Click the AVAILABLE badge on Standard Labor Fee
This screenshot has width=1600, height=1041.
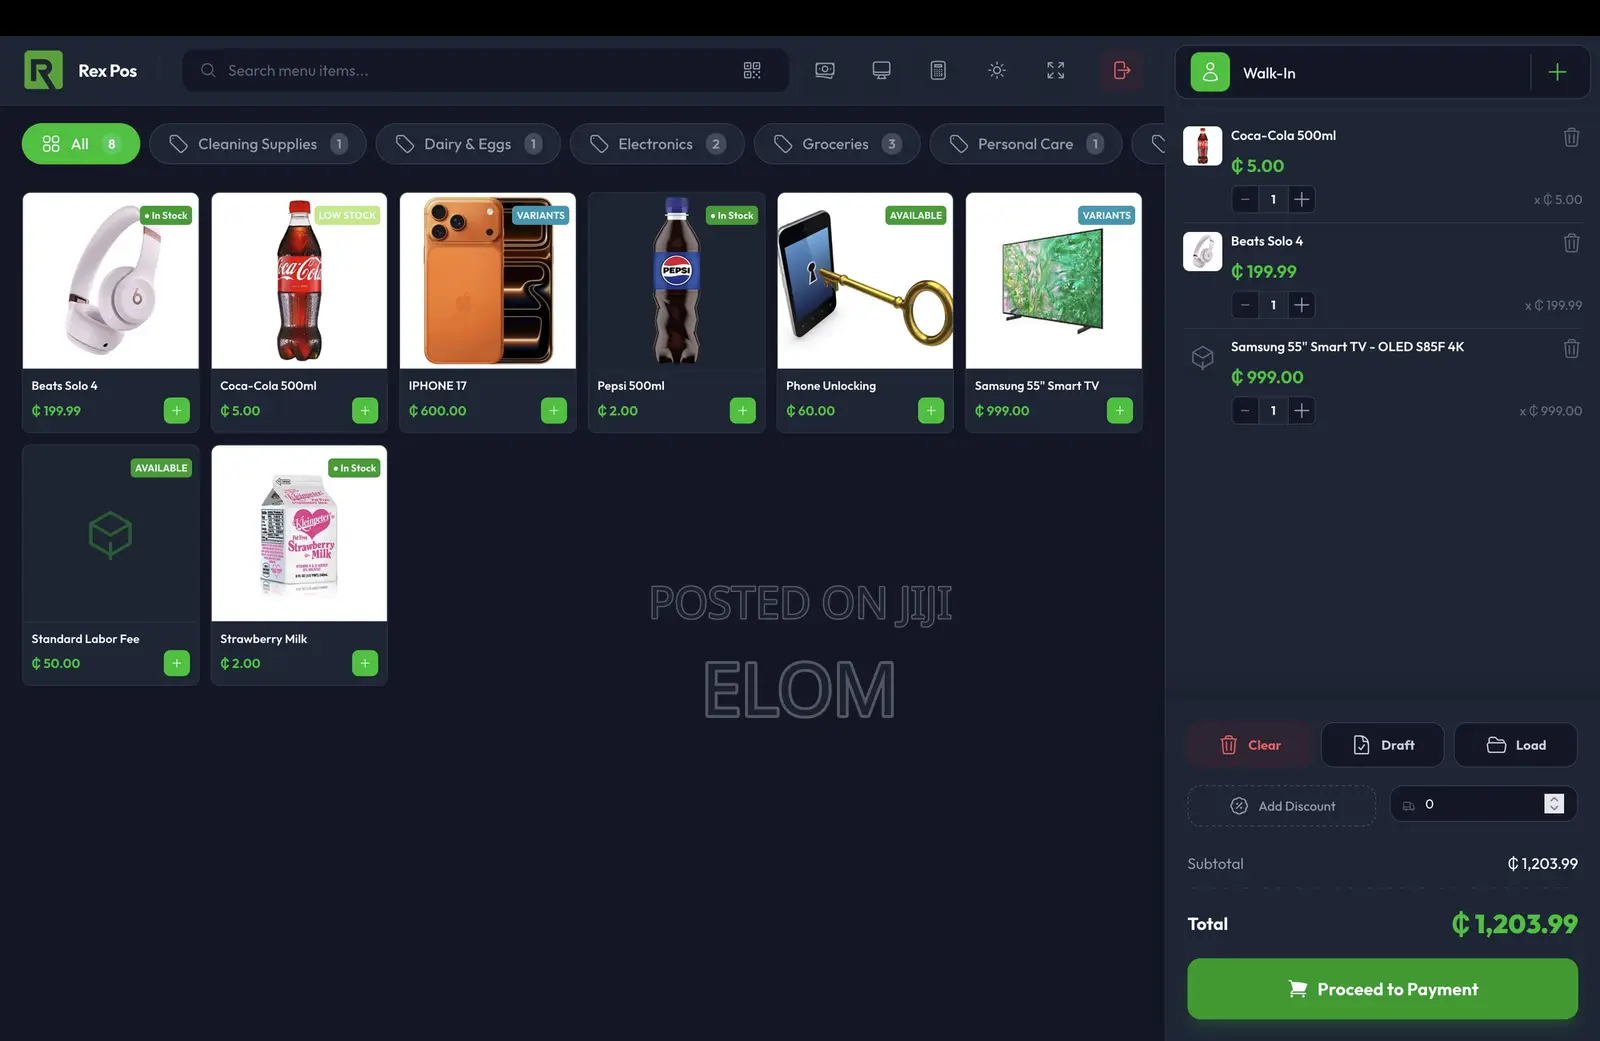click(161, 468)
